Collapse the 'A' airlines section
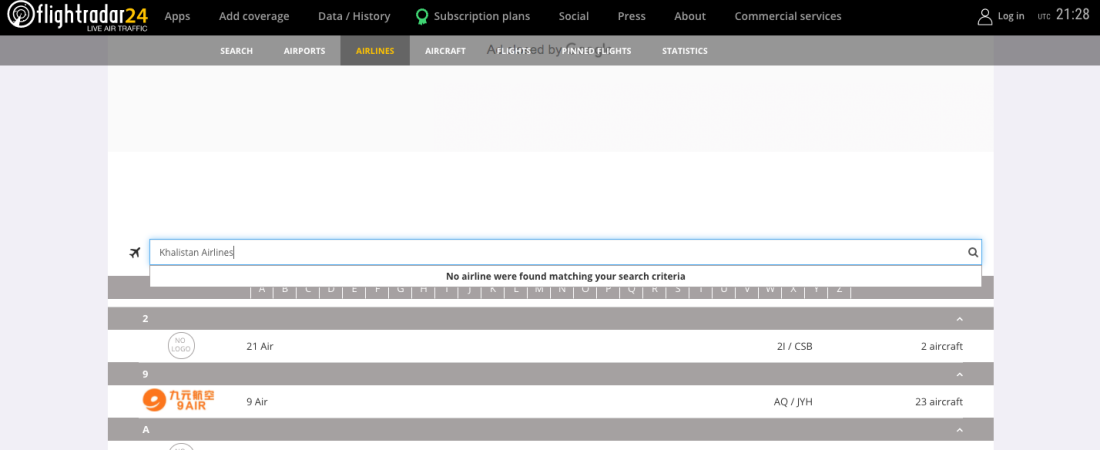 pyautogui.click(x=960, y=430)
